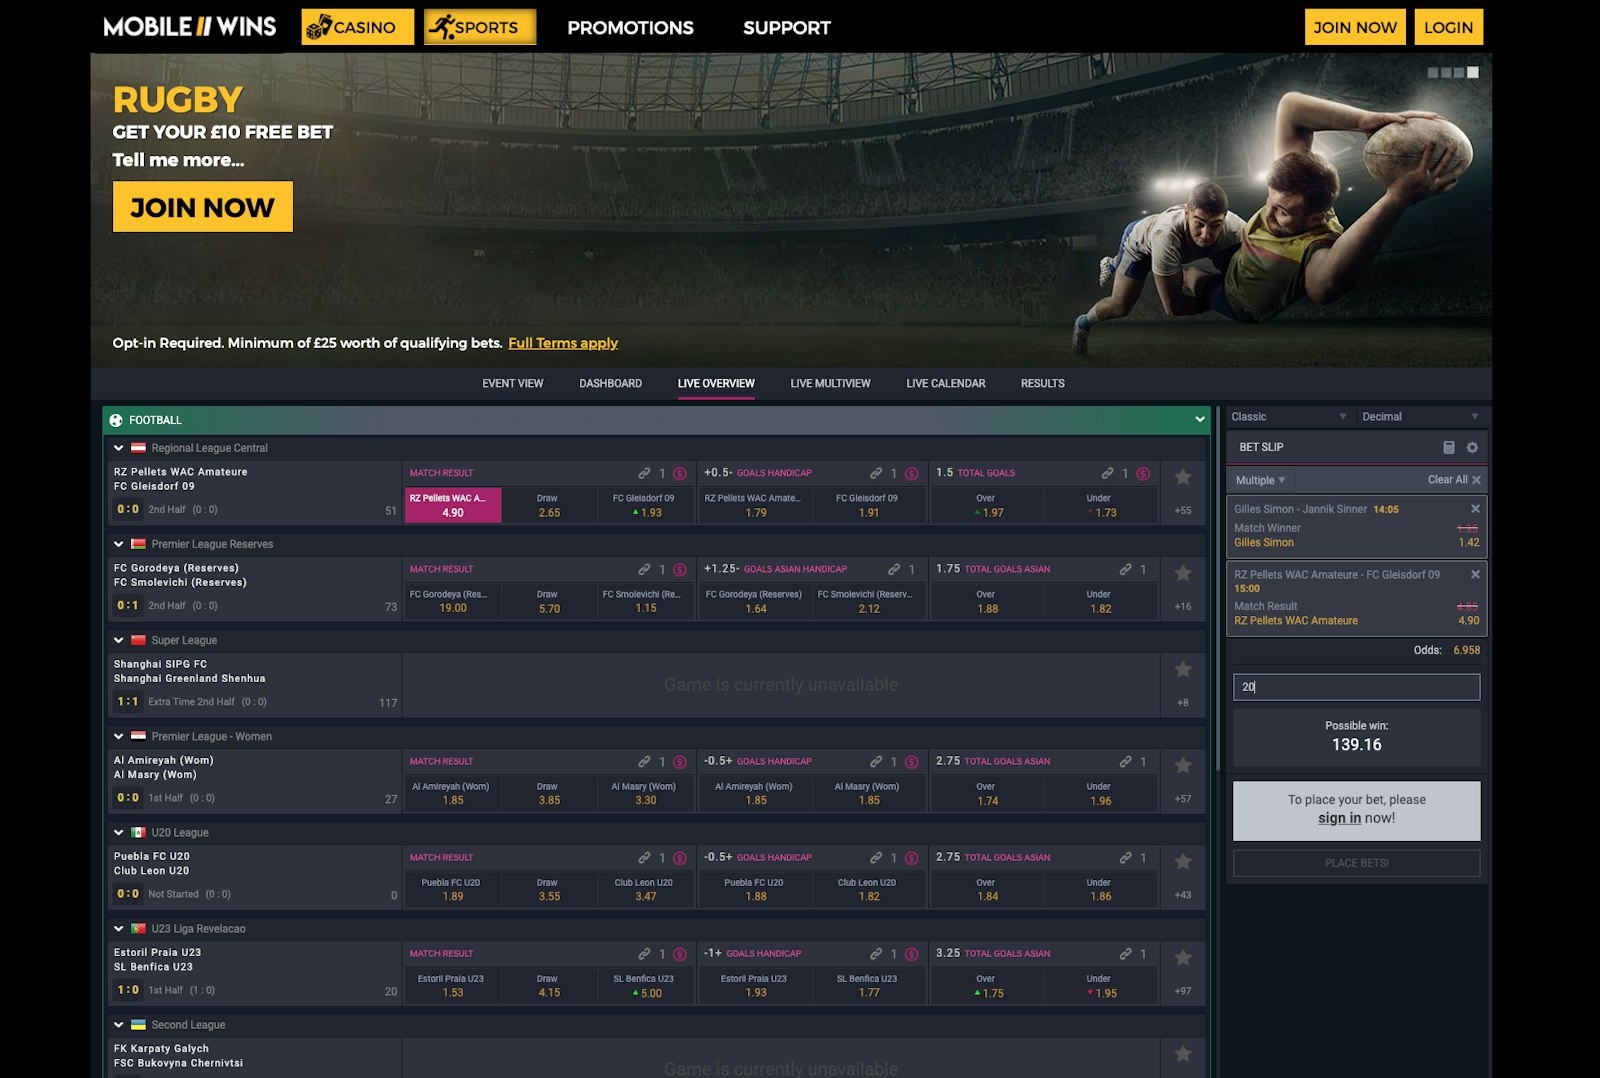Image resolution: width=1600 pixels, height=1078 pixels.
Task: Click the chain link icon beside MATCH RESULT
Action: (644, 472)
